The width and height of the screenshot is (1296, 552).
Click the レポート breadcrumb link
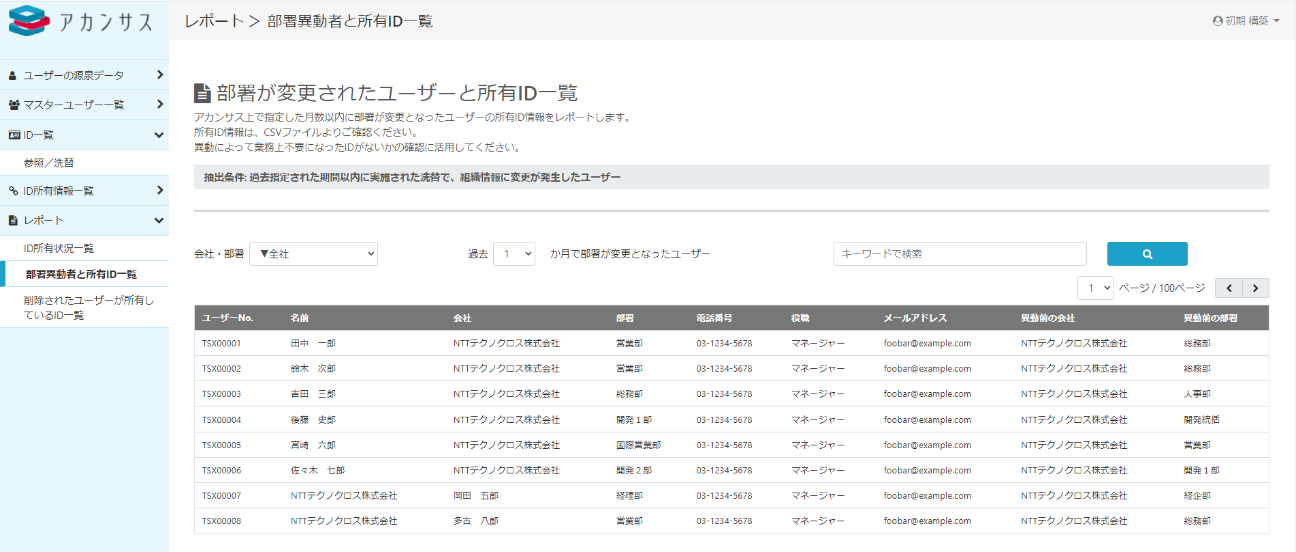[x=214, y=21]
